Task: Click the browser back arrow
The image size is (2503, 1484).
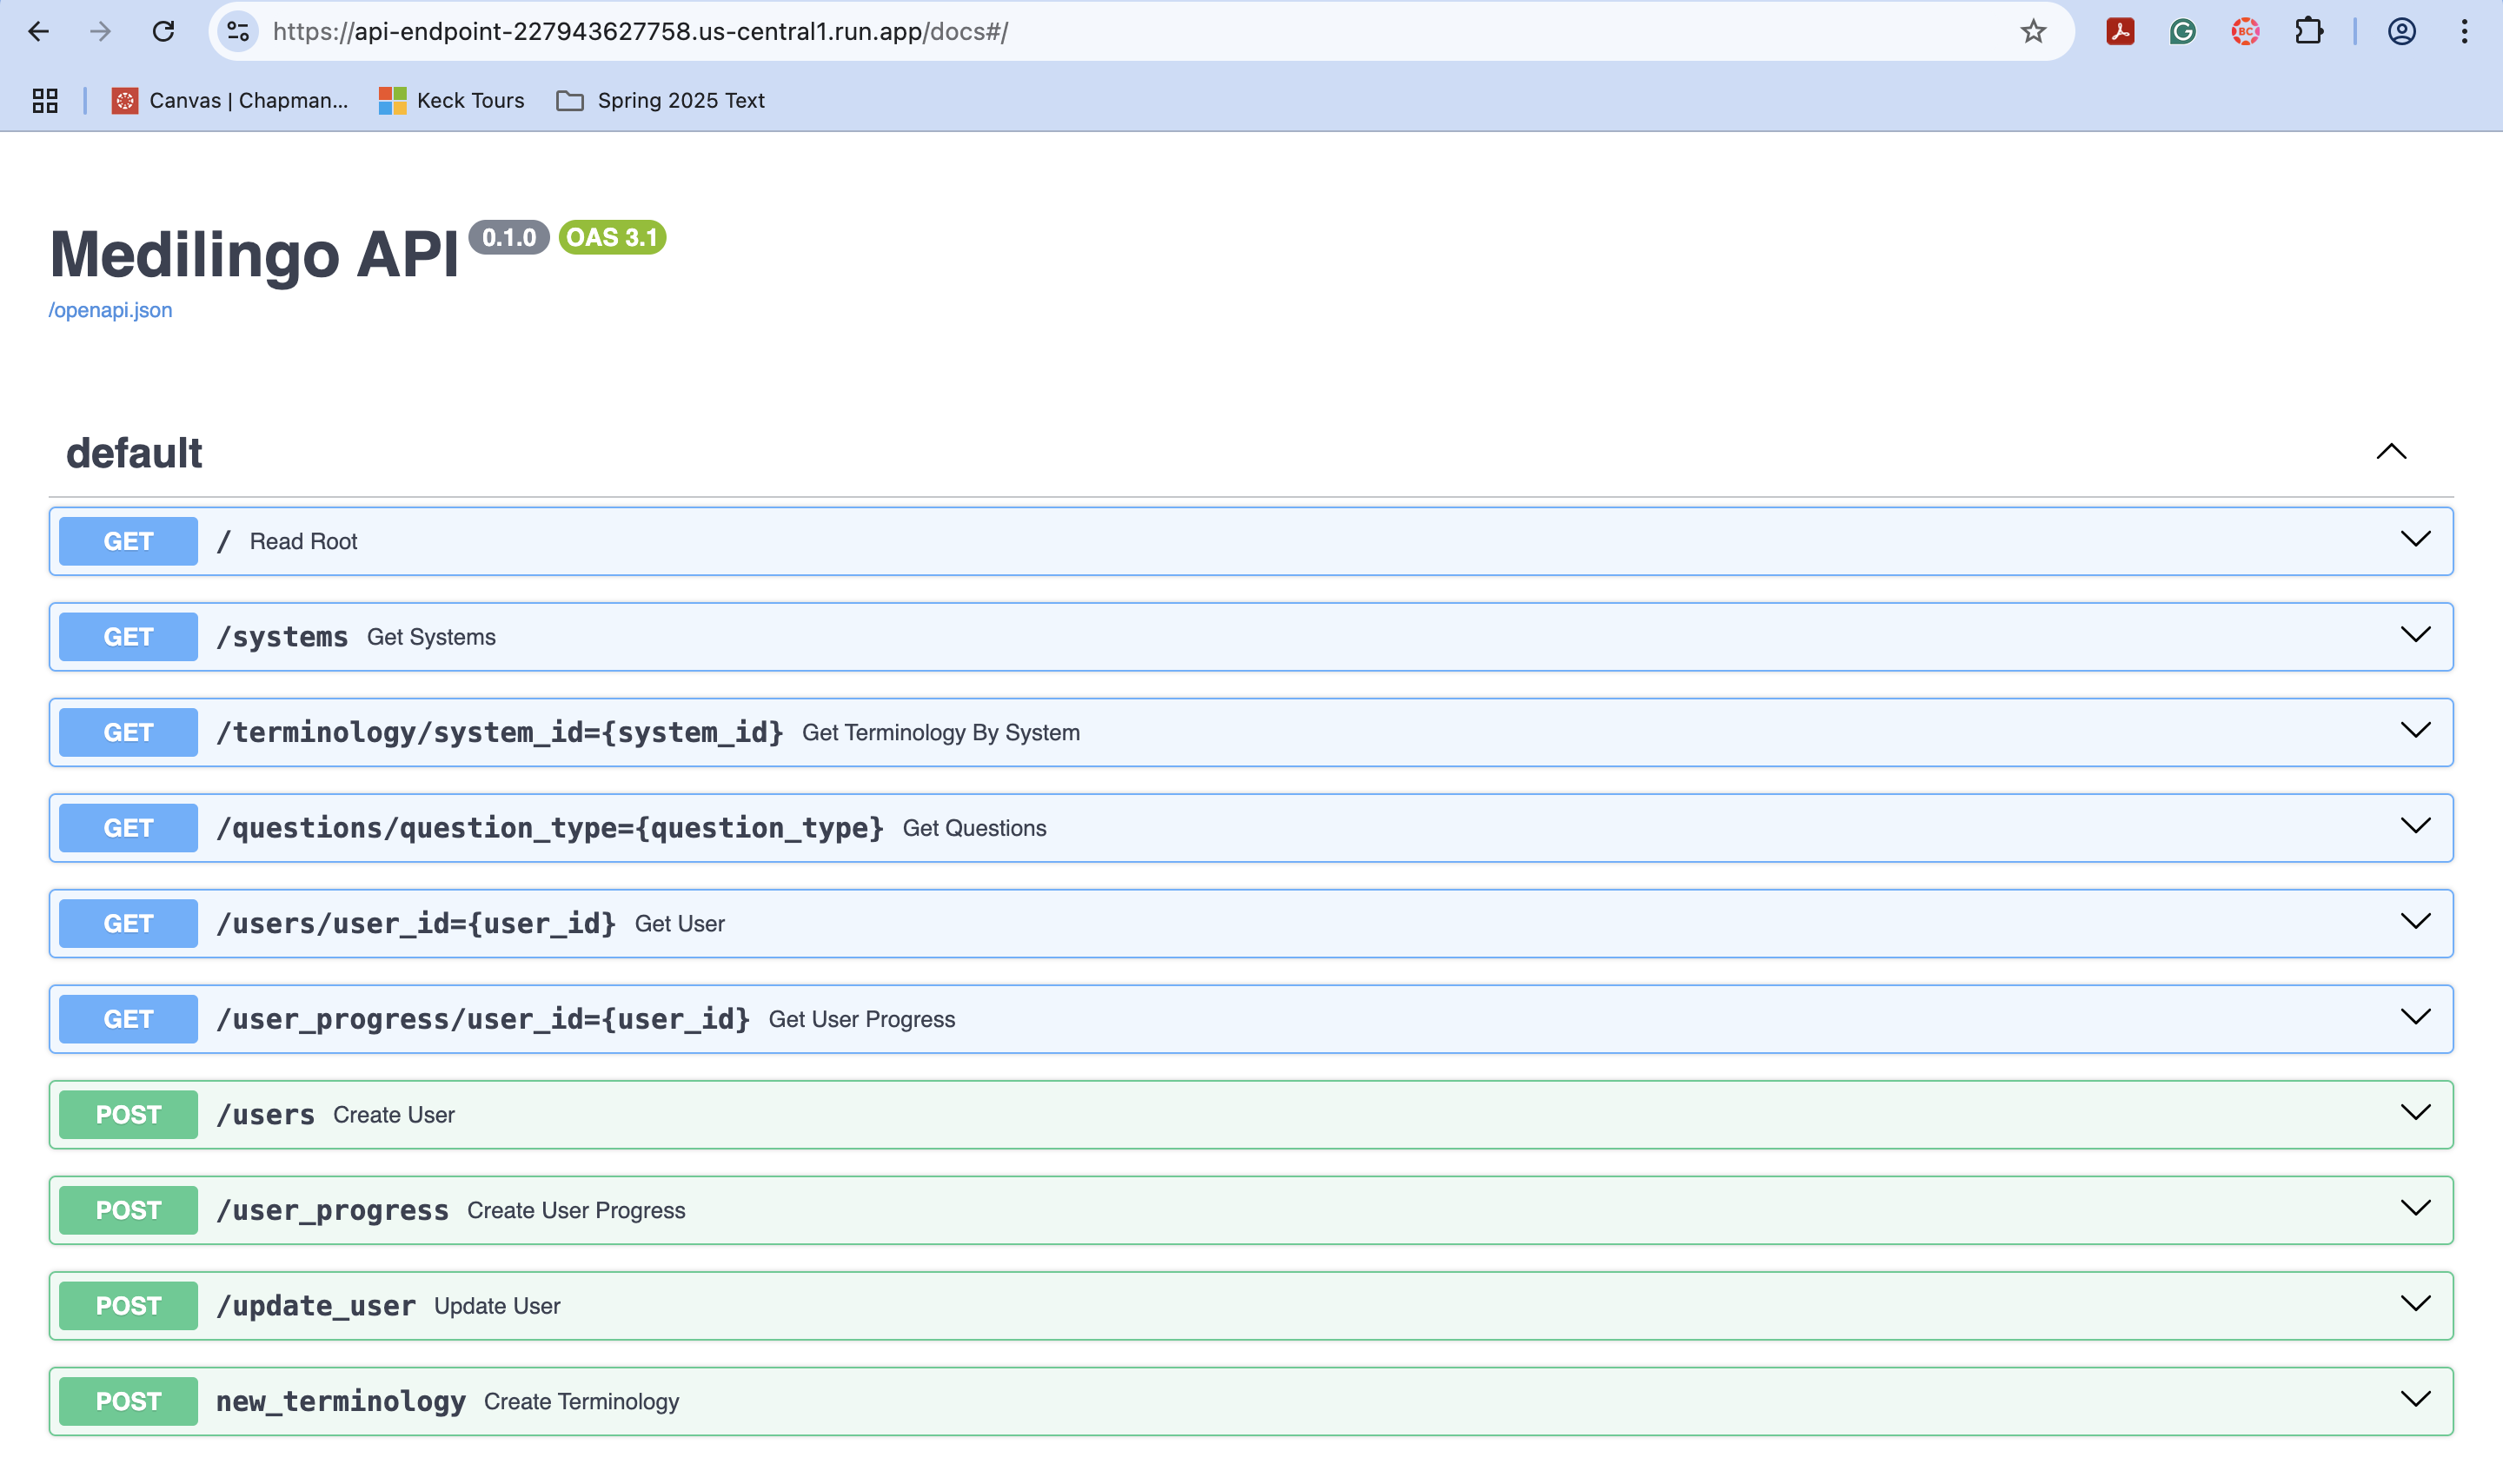Action: click(38, 31)
